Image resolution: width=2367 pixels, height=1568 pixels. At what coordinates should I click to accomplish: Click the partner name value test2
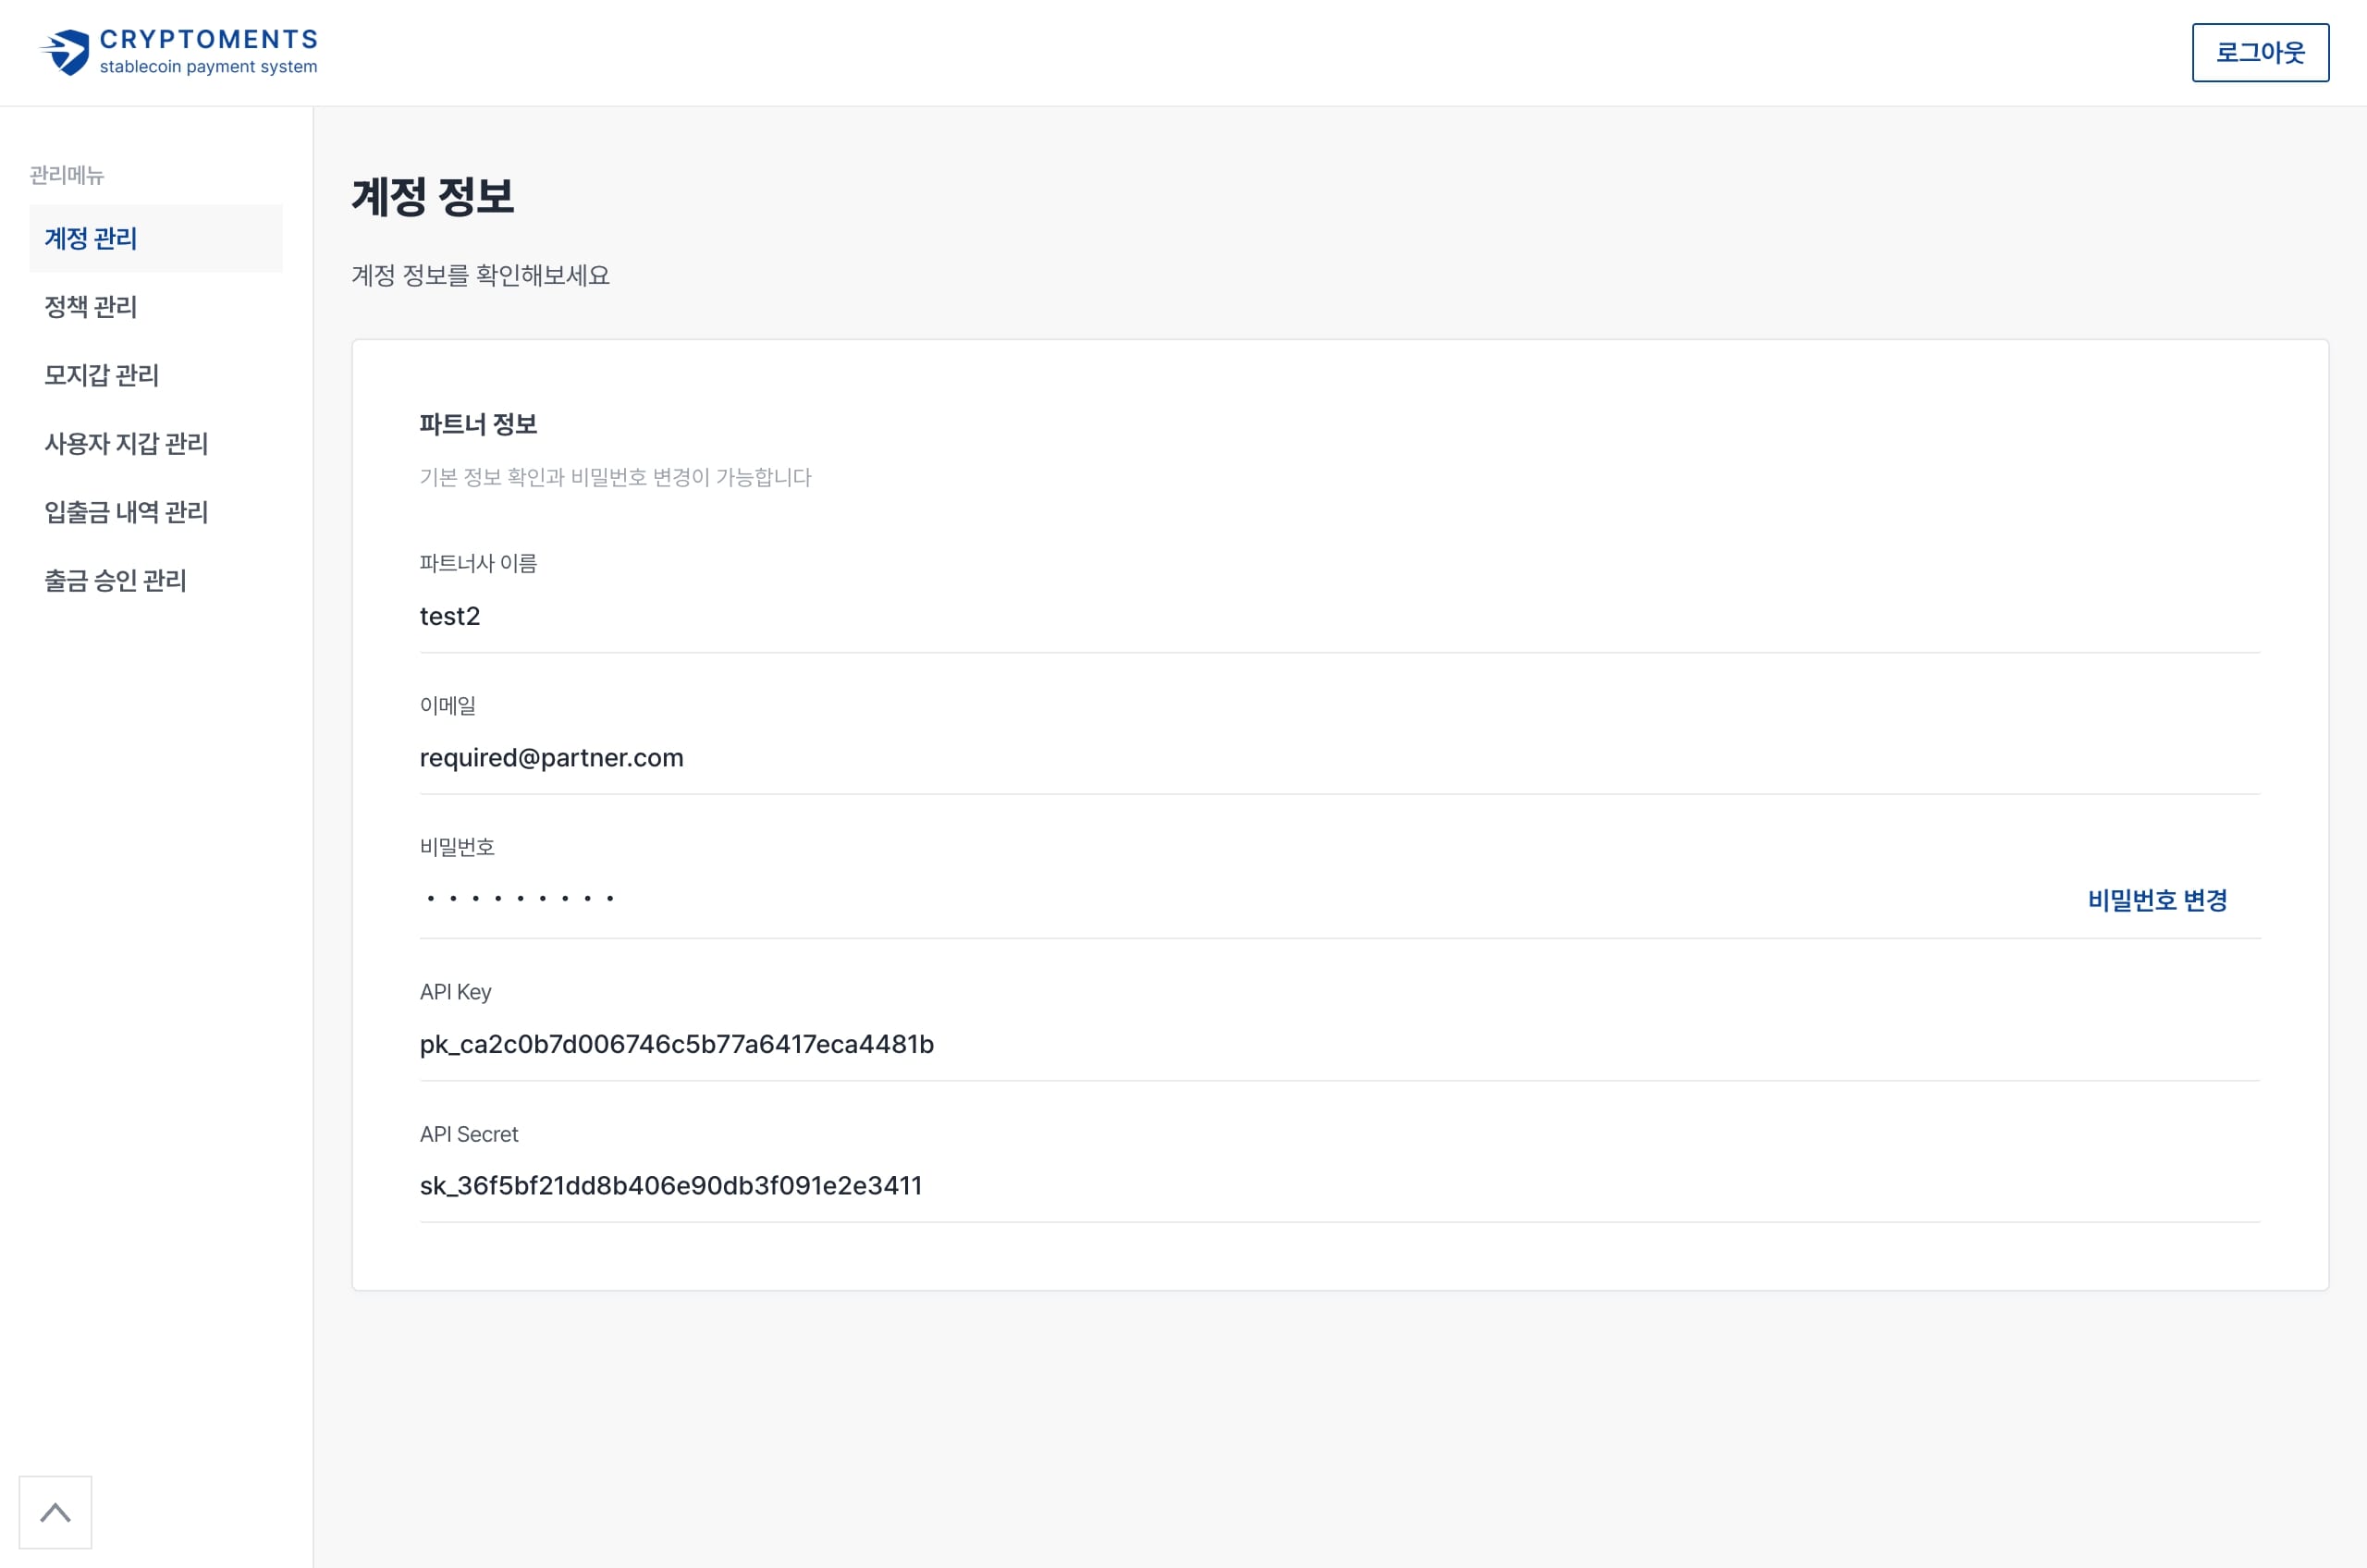pyautogui.click(x=449, y=616)
